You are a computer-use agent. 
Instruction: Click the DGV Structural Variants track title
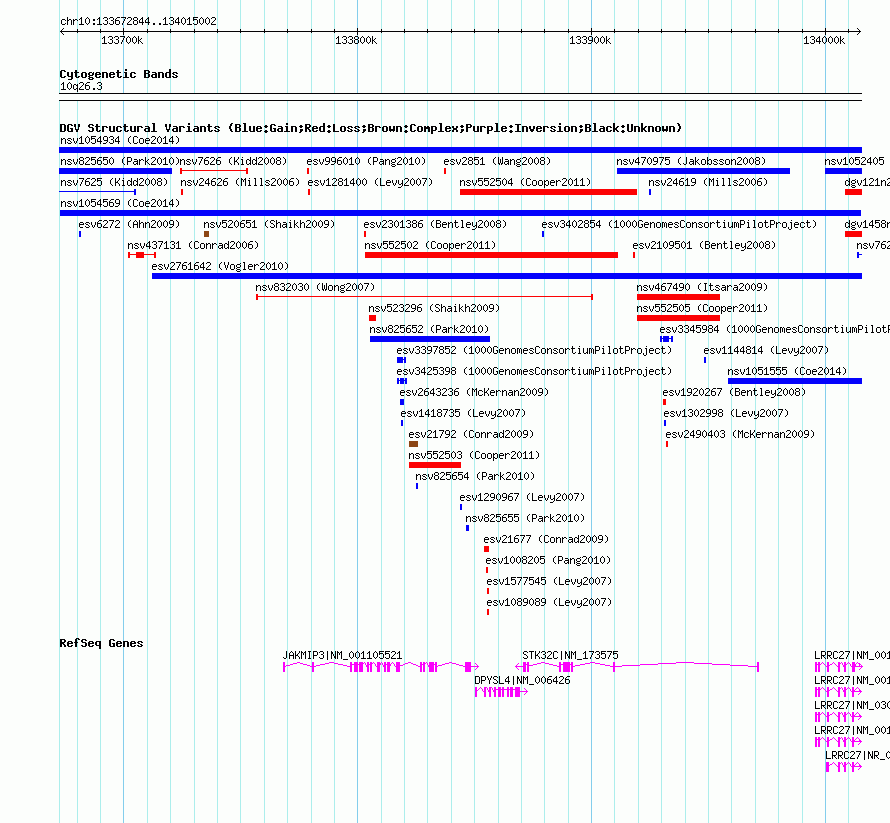[371, 128]
